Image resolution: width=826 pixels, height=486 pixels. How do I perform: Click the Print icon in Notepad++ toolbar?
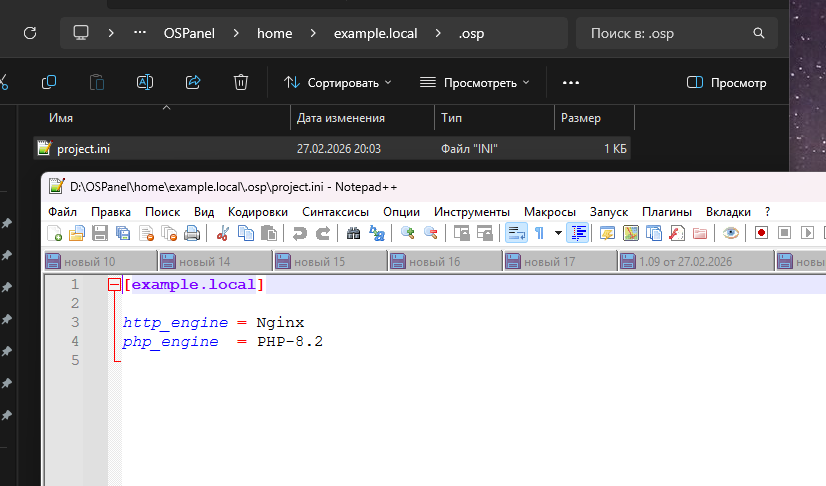click(192, 233)
